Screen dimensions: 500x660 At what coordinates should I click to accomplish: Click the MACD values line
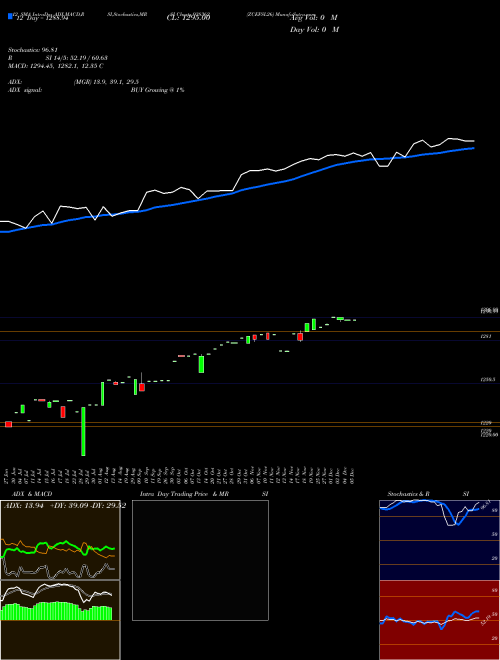click(56, 66)
